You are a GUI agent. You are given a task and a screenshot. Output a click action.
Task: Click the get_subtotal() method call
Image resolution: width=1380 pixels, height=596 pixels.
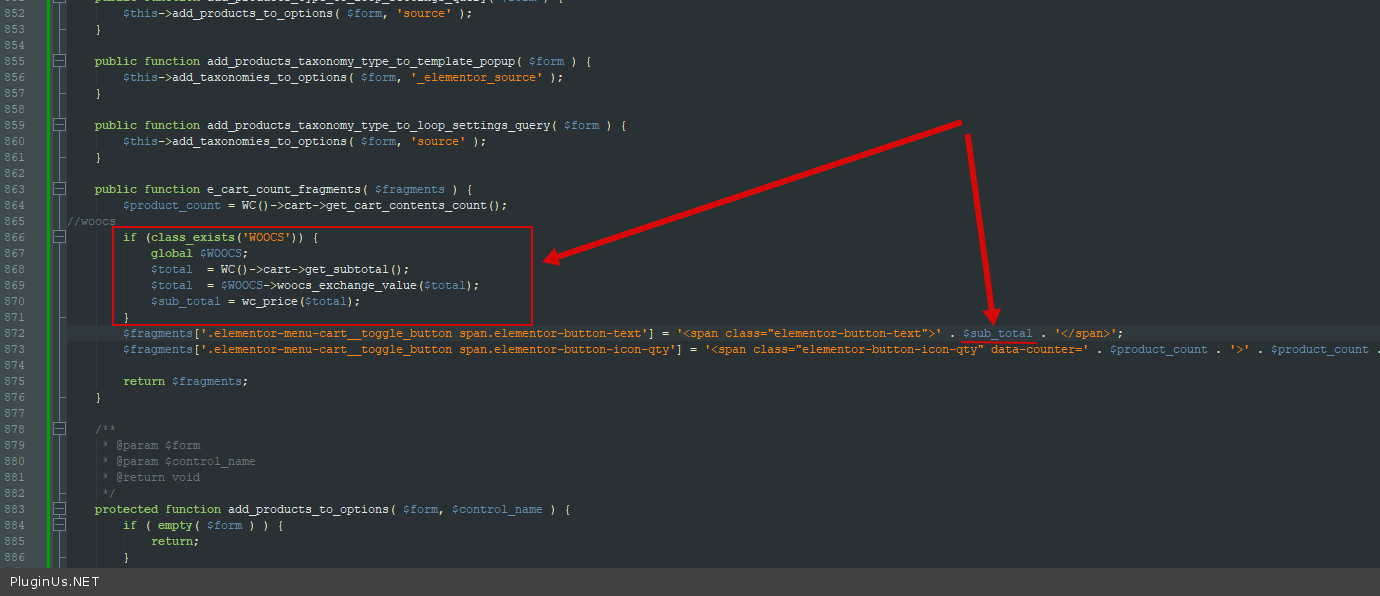(357, 269)
